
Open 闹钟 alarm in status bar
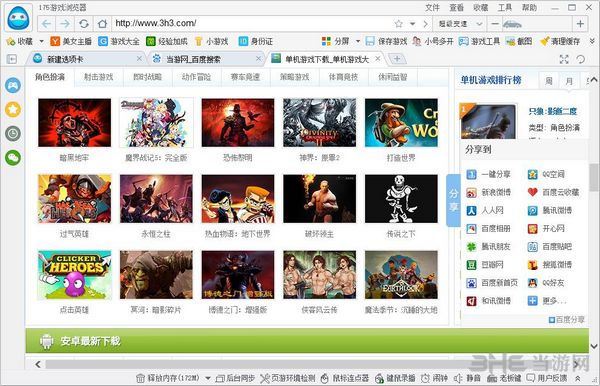click(434, 378)
